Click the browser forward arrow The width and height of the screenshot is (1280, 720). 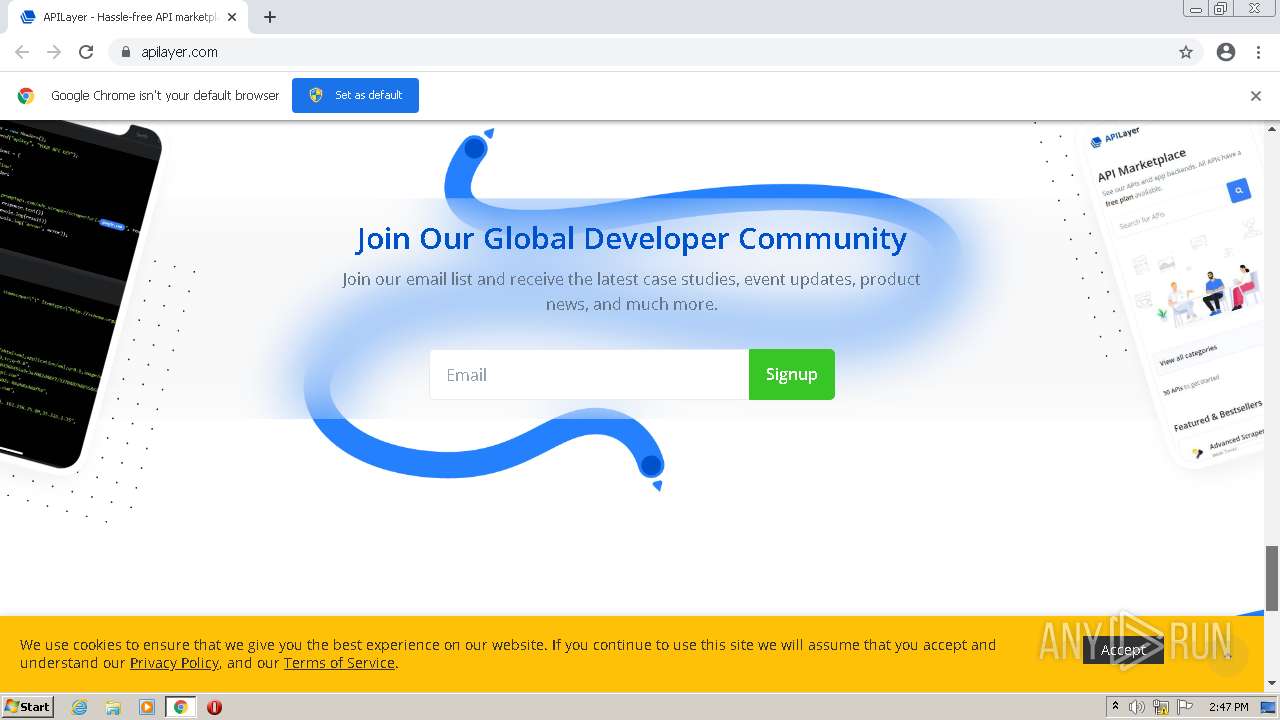(x=54, y=52)
